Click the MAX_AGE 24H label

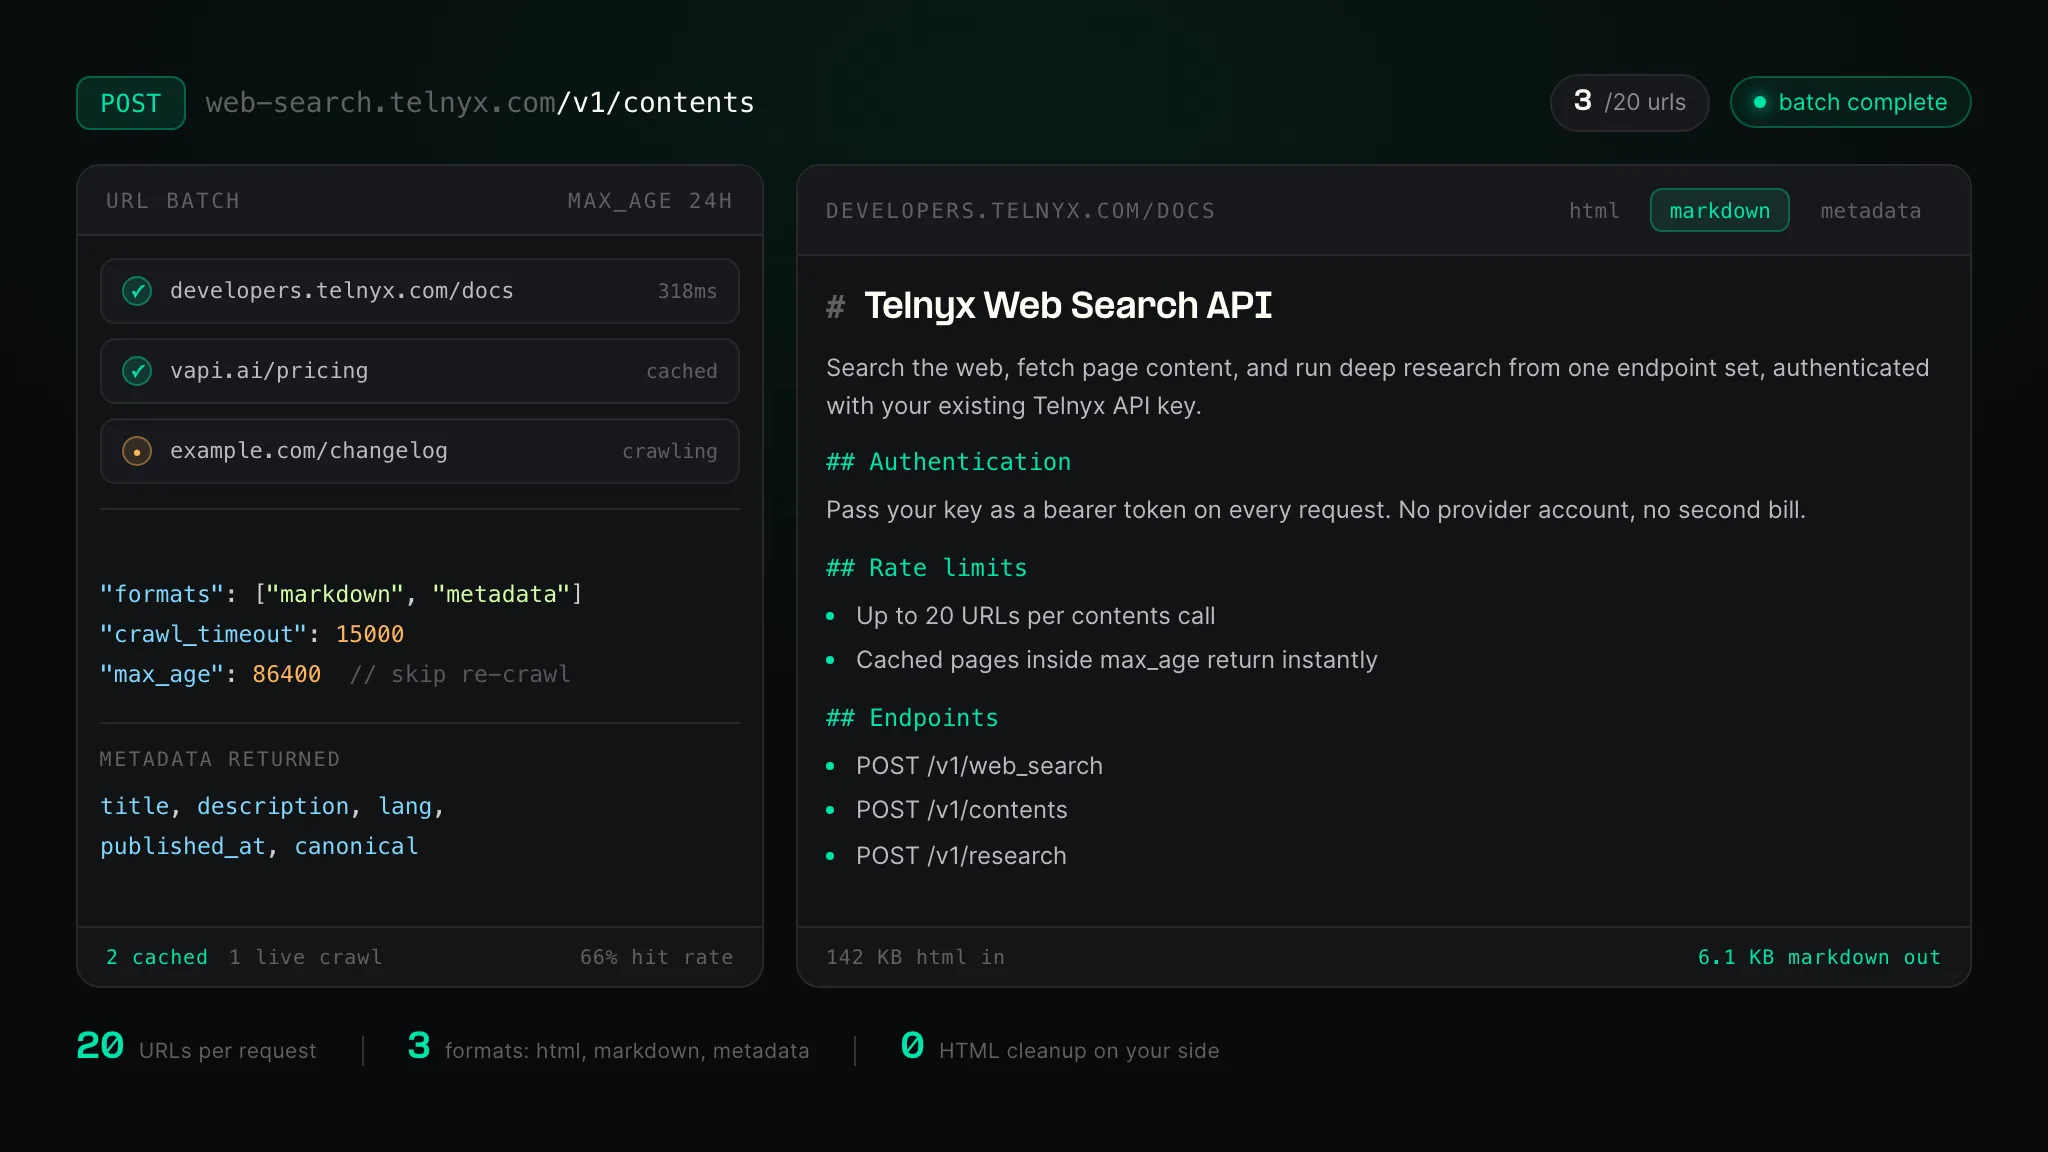tap(650, 201)
